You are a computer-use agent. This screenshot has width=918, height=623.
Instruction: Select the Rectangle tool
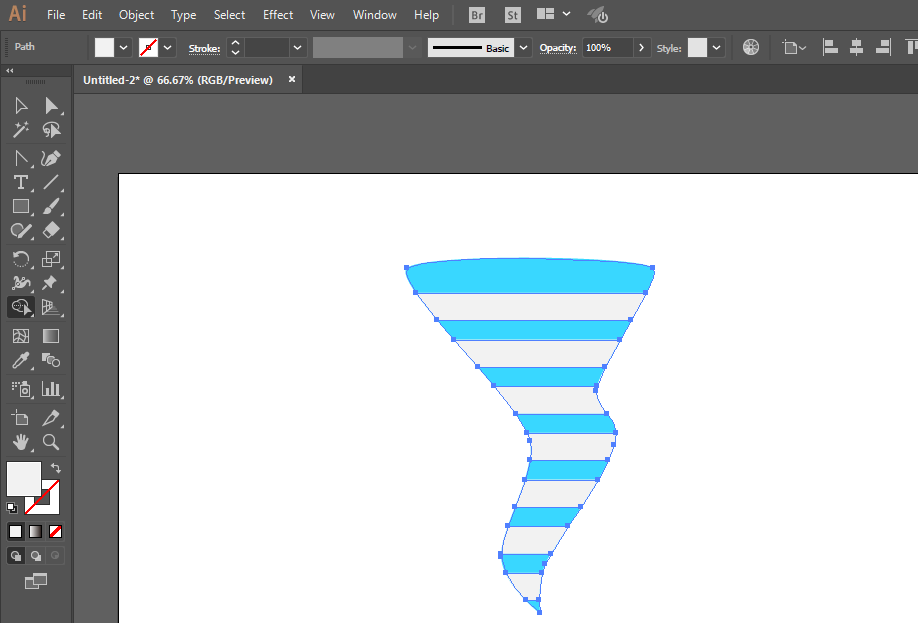click(21, 206)
